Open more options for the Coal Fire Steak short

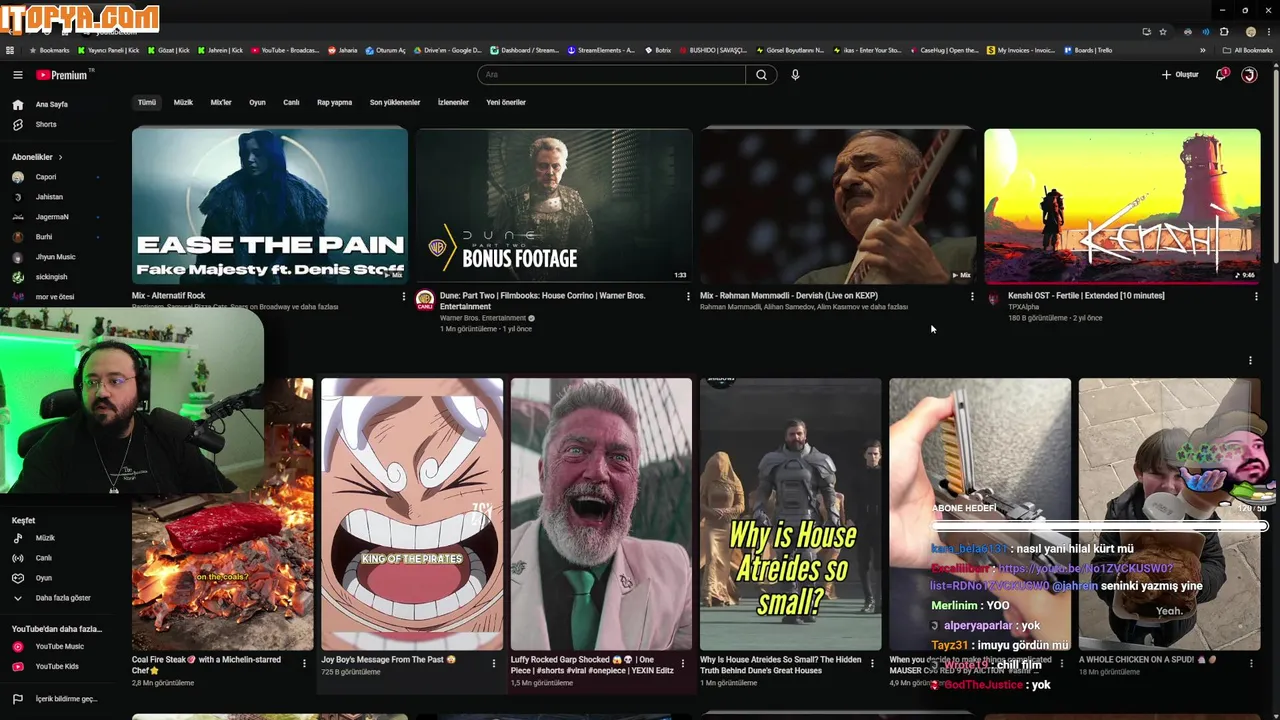(x=304, y=663)
